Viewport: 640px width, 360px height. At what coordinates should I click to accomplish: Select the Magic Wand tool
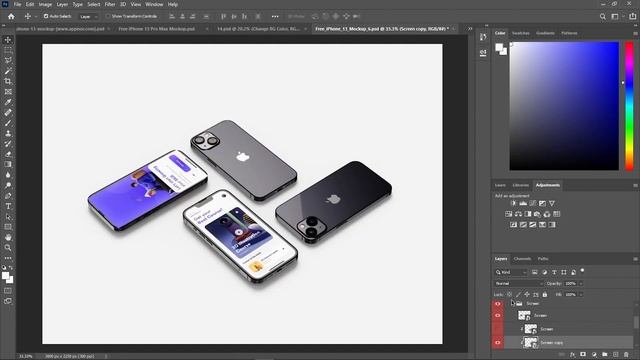8,71
